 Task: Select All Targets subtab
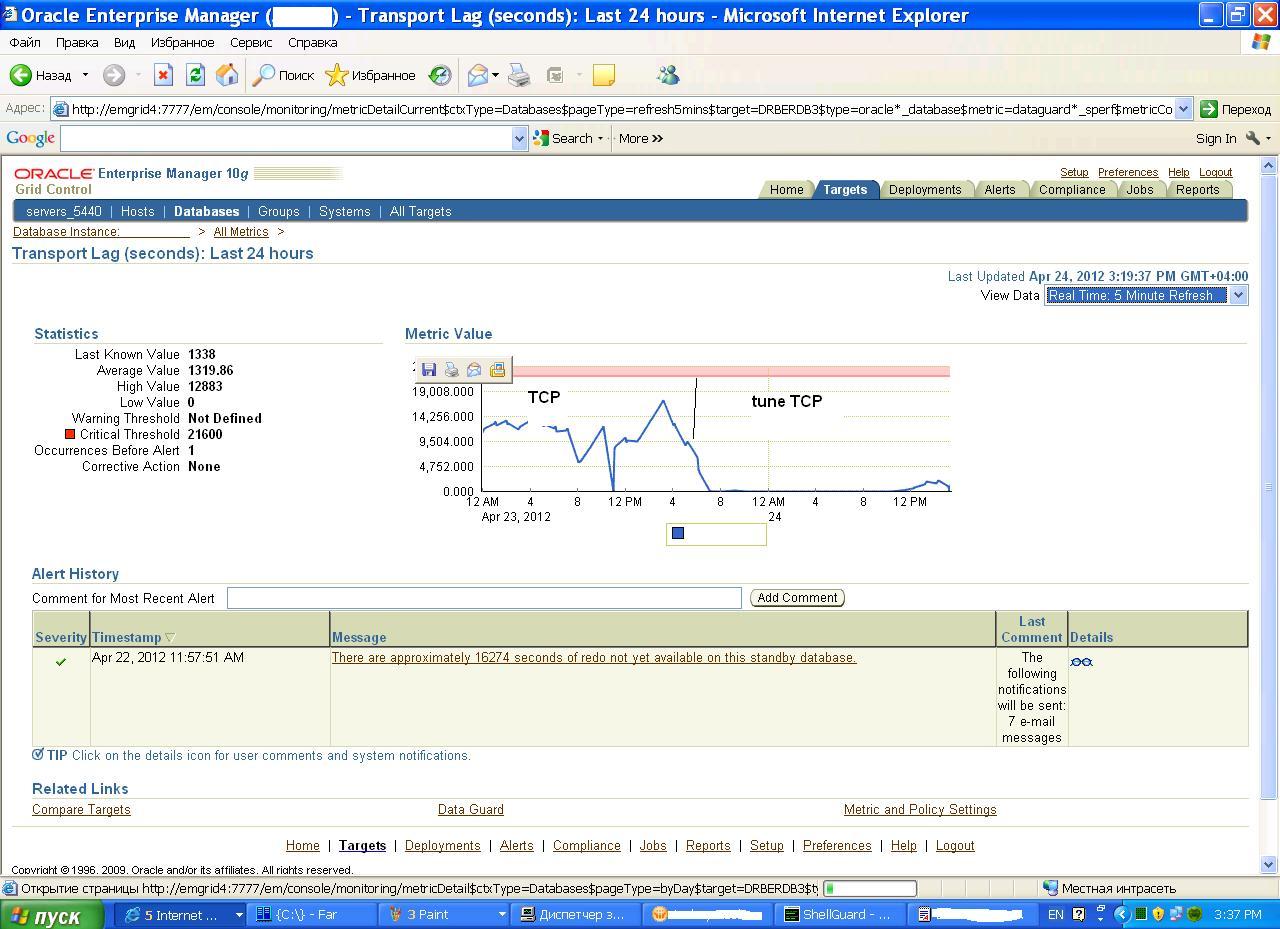tap(420, 212)
